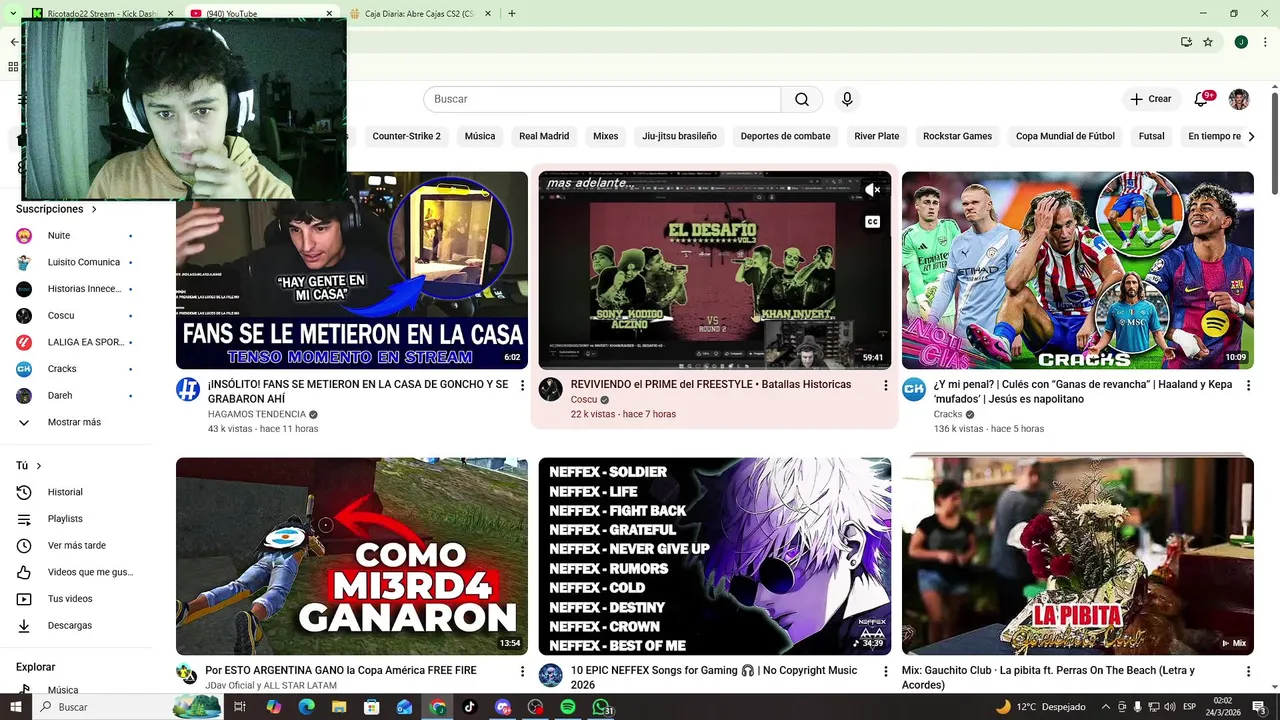
Task: Select the Real Madrid filter chip
Action: 544,136
